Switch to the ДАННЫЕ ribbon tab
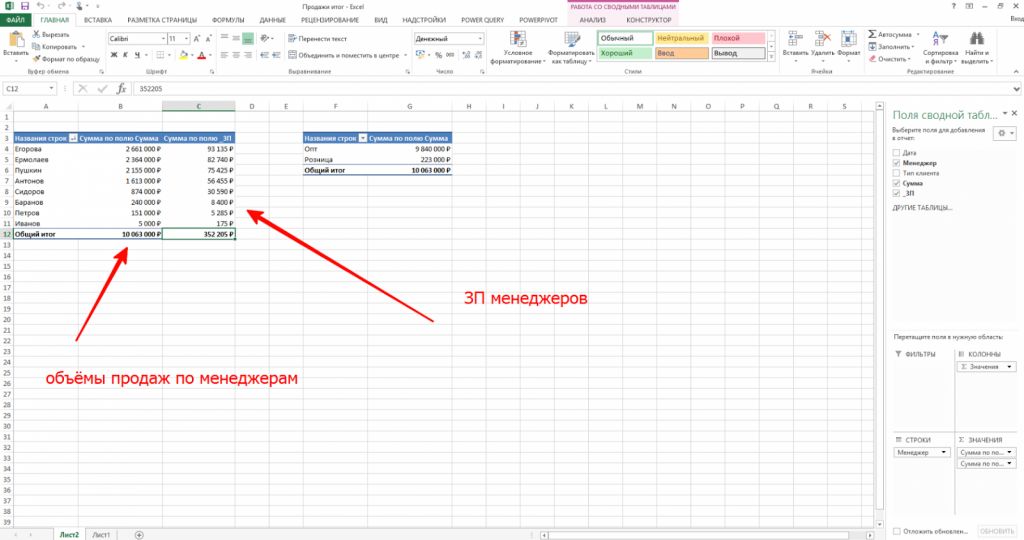The height and width of the screenshot is (540, 1024). tap(272, 20)
